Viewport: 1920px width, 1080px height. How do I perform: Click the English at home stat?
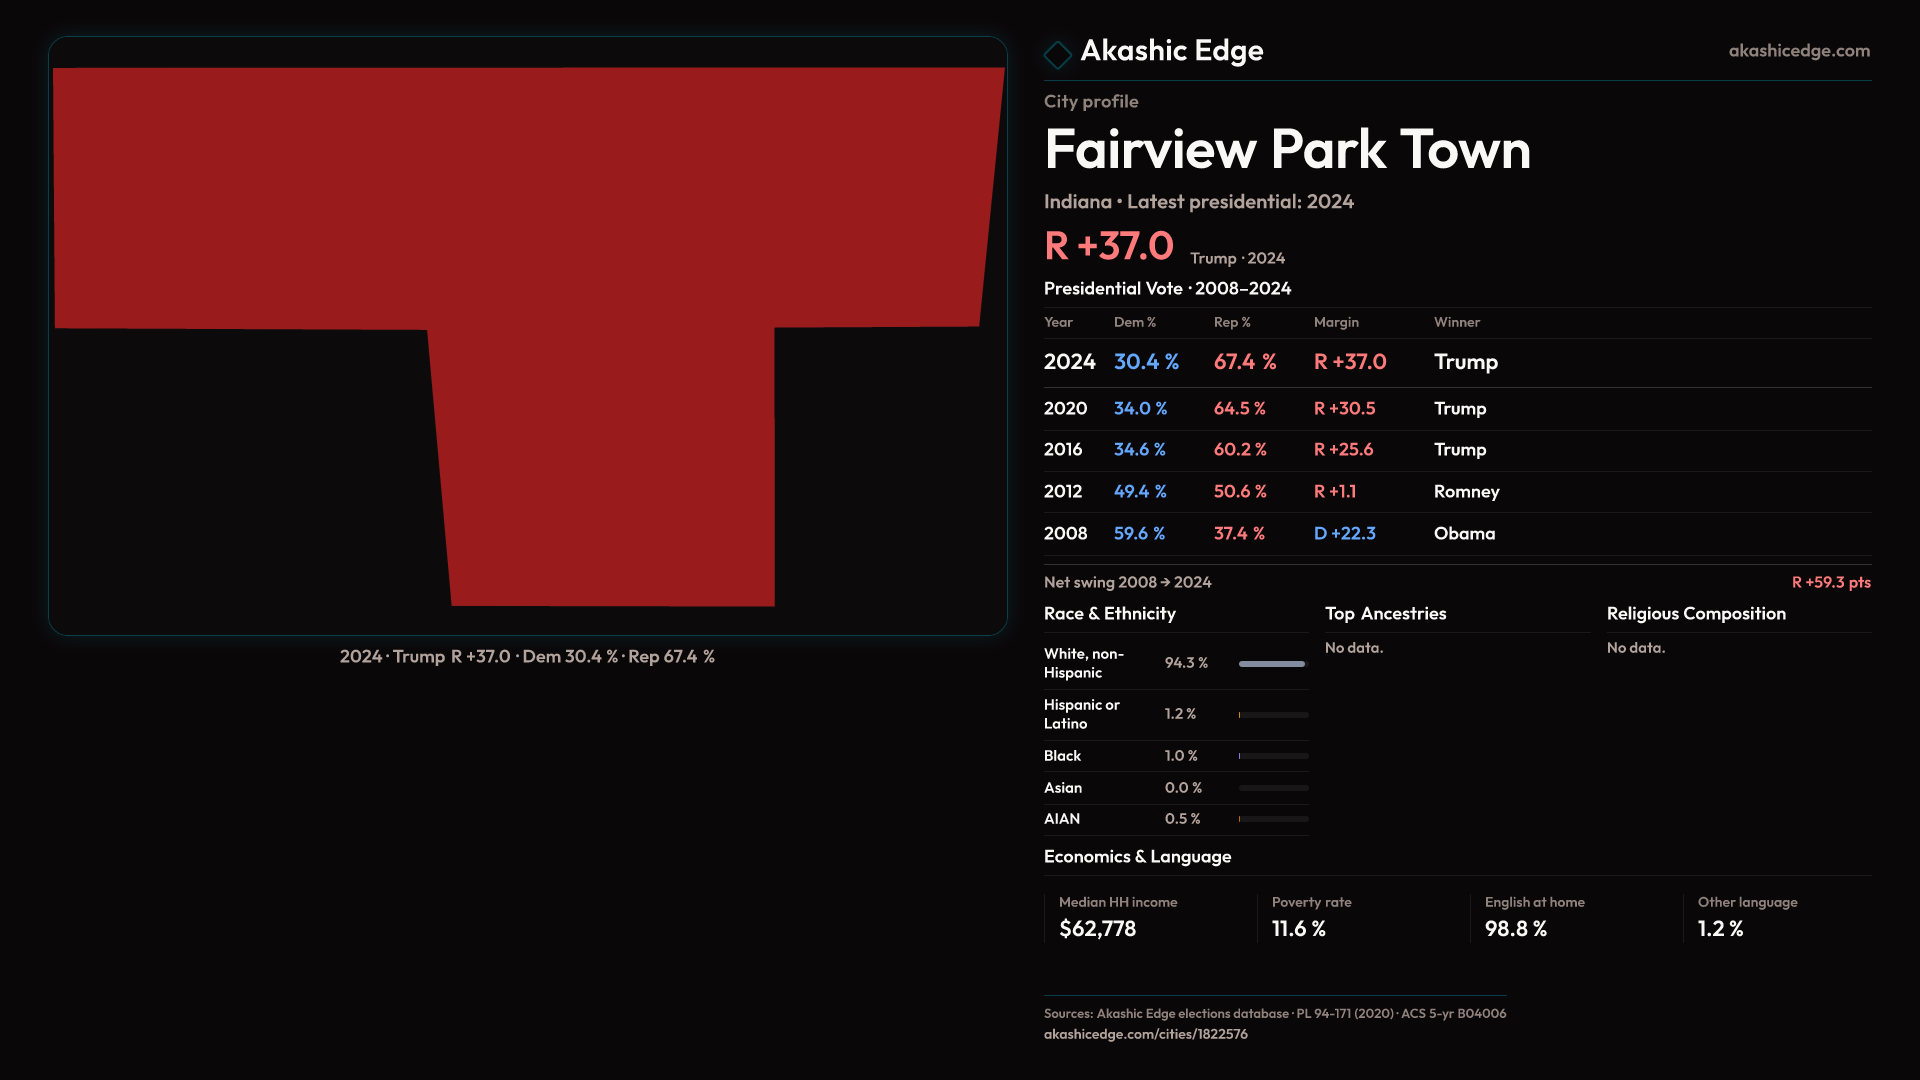point(1534,917)
